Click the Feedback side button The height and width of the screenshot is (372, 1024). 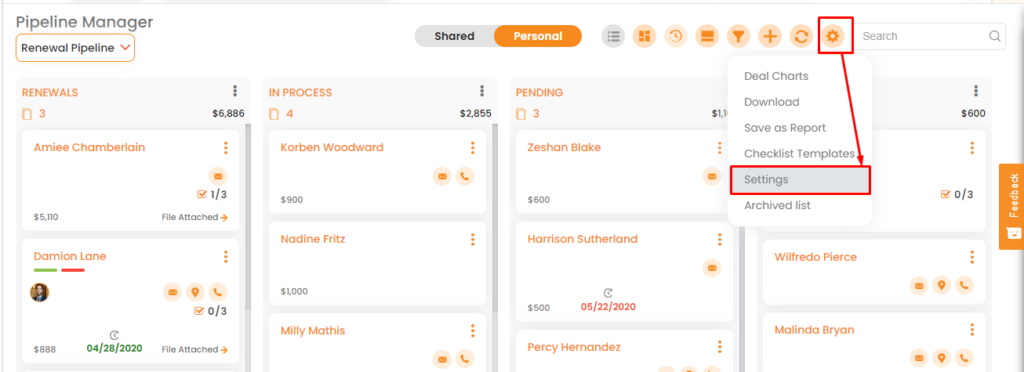tap(1012, 206)
